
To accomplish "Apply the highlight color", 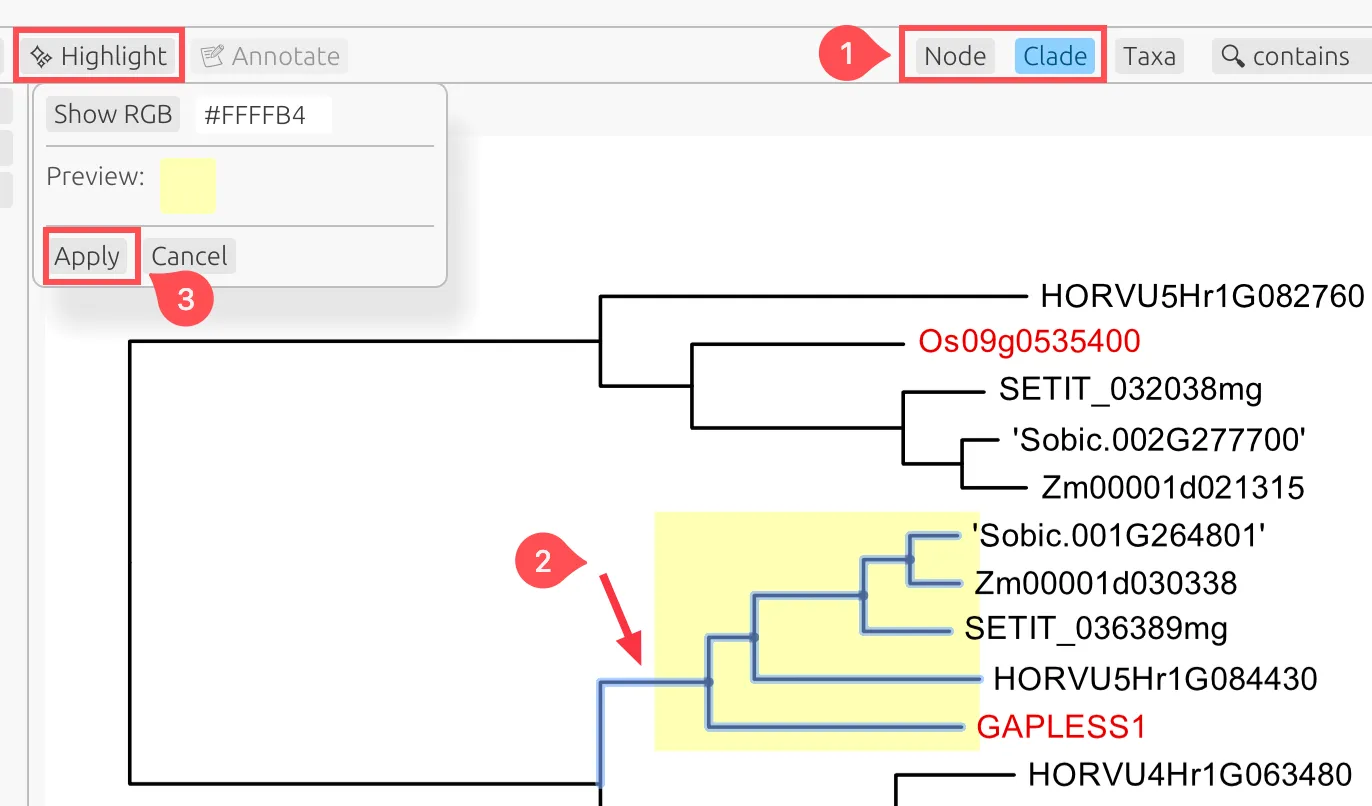I will pyautogui.click(x=87, y=256).
